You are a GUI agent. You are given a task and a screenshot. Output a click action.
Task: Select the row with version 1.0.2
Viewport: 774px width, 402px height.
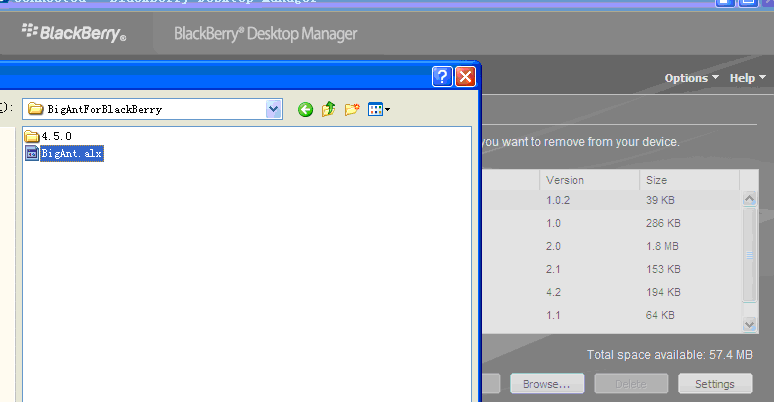click(x=611, y=200)
